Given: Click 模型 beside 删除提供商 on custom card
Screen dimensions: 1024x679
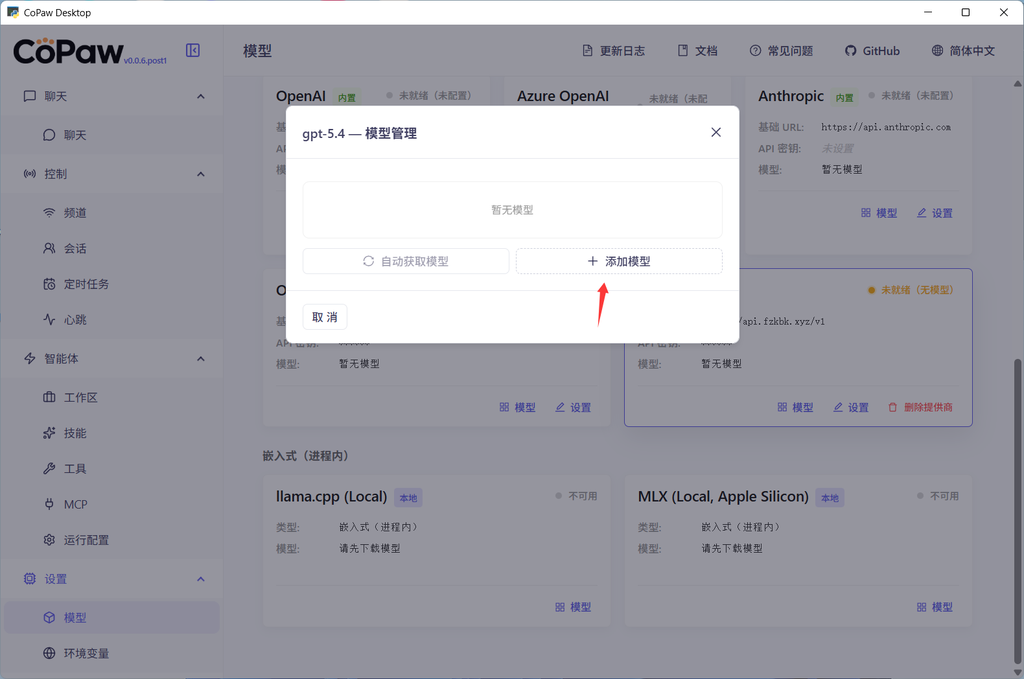Looking at the screenshot, I should [x=795, y=407].
